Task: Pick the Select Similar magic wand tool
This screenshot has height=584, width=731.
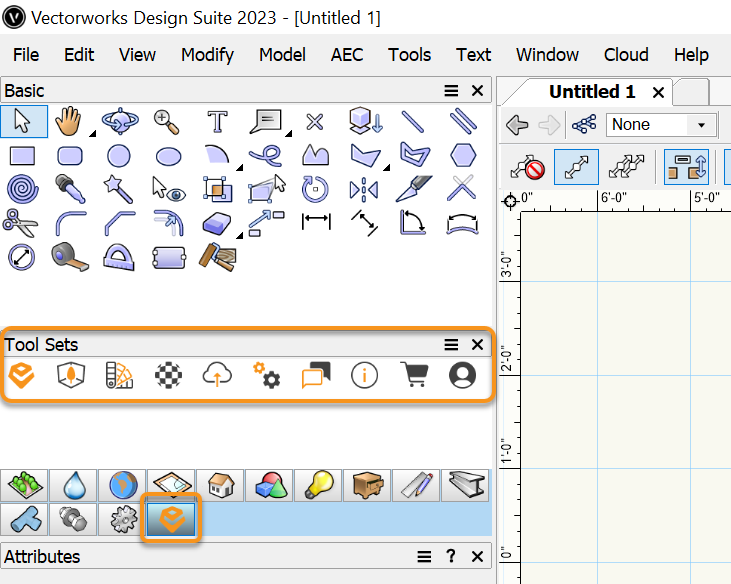Action: pyautogui.click(x=119, y=189)
